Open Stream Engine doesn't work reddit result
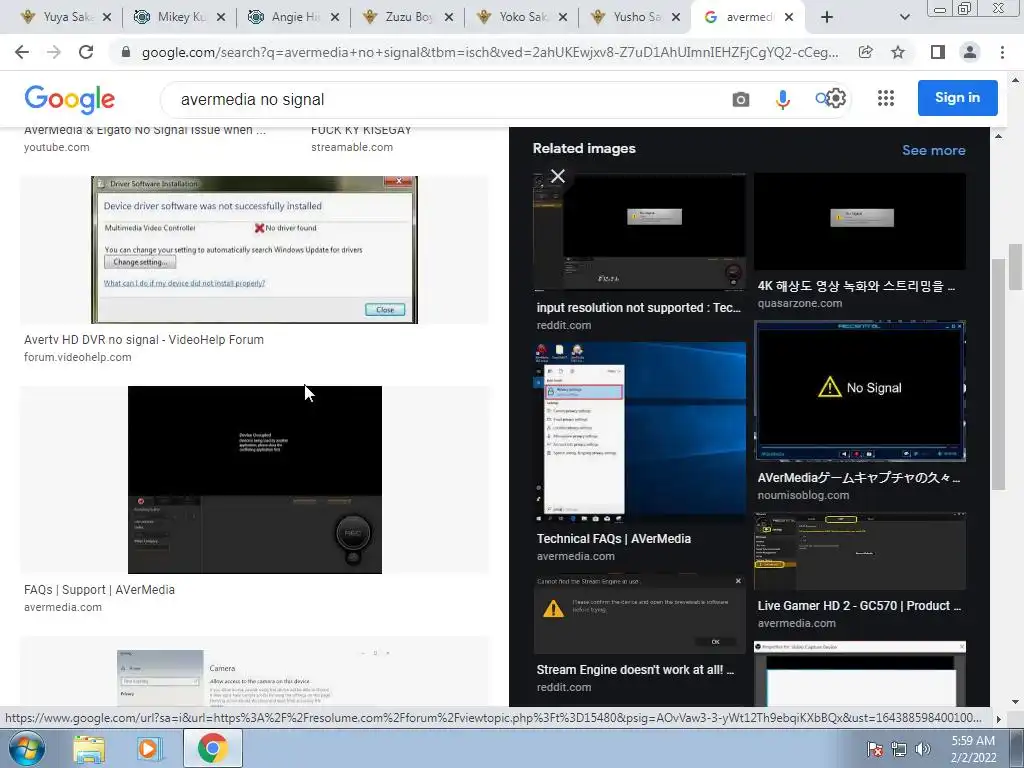Image resolution: width=1024 pixels, height=768 pixels. (635, 669)
